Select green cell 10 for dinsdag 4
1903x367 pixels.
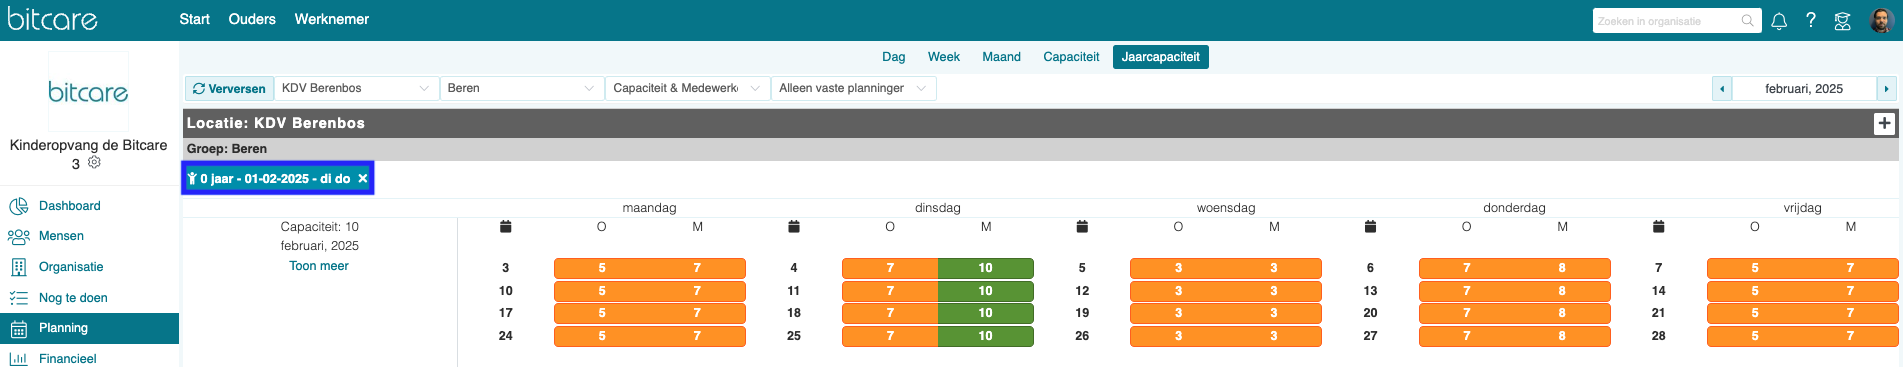click(x=986, y=268)
